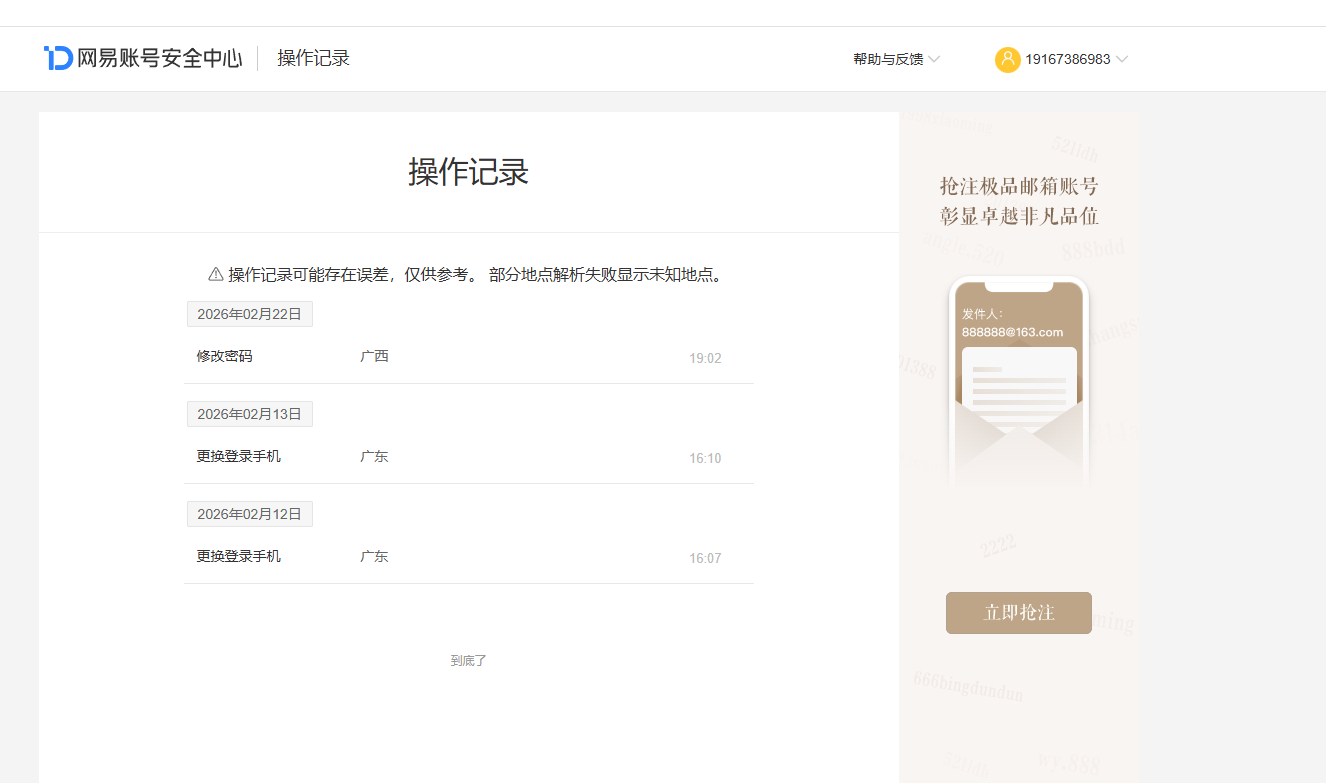The height and width of the screenshot is (783, 1326).
Task: Click the yellow user avatar icon
Action: coord(1007,59)
